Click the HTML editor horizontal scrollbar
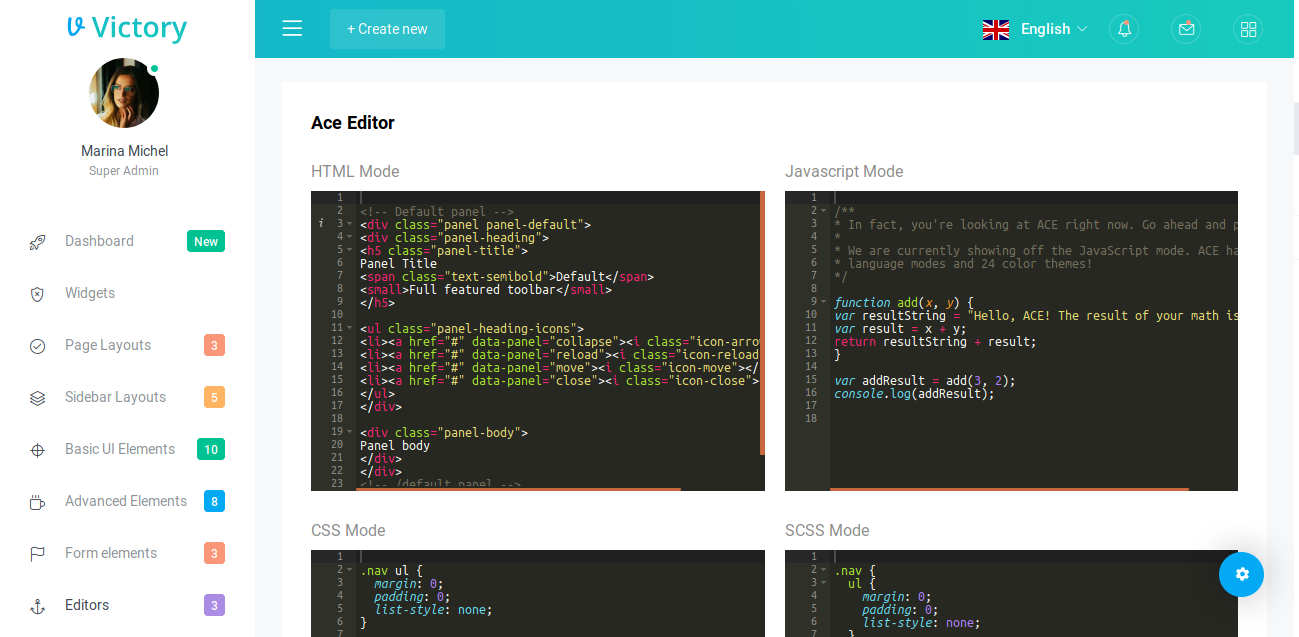1299x637 pixels. point(518,489)
